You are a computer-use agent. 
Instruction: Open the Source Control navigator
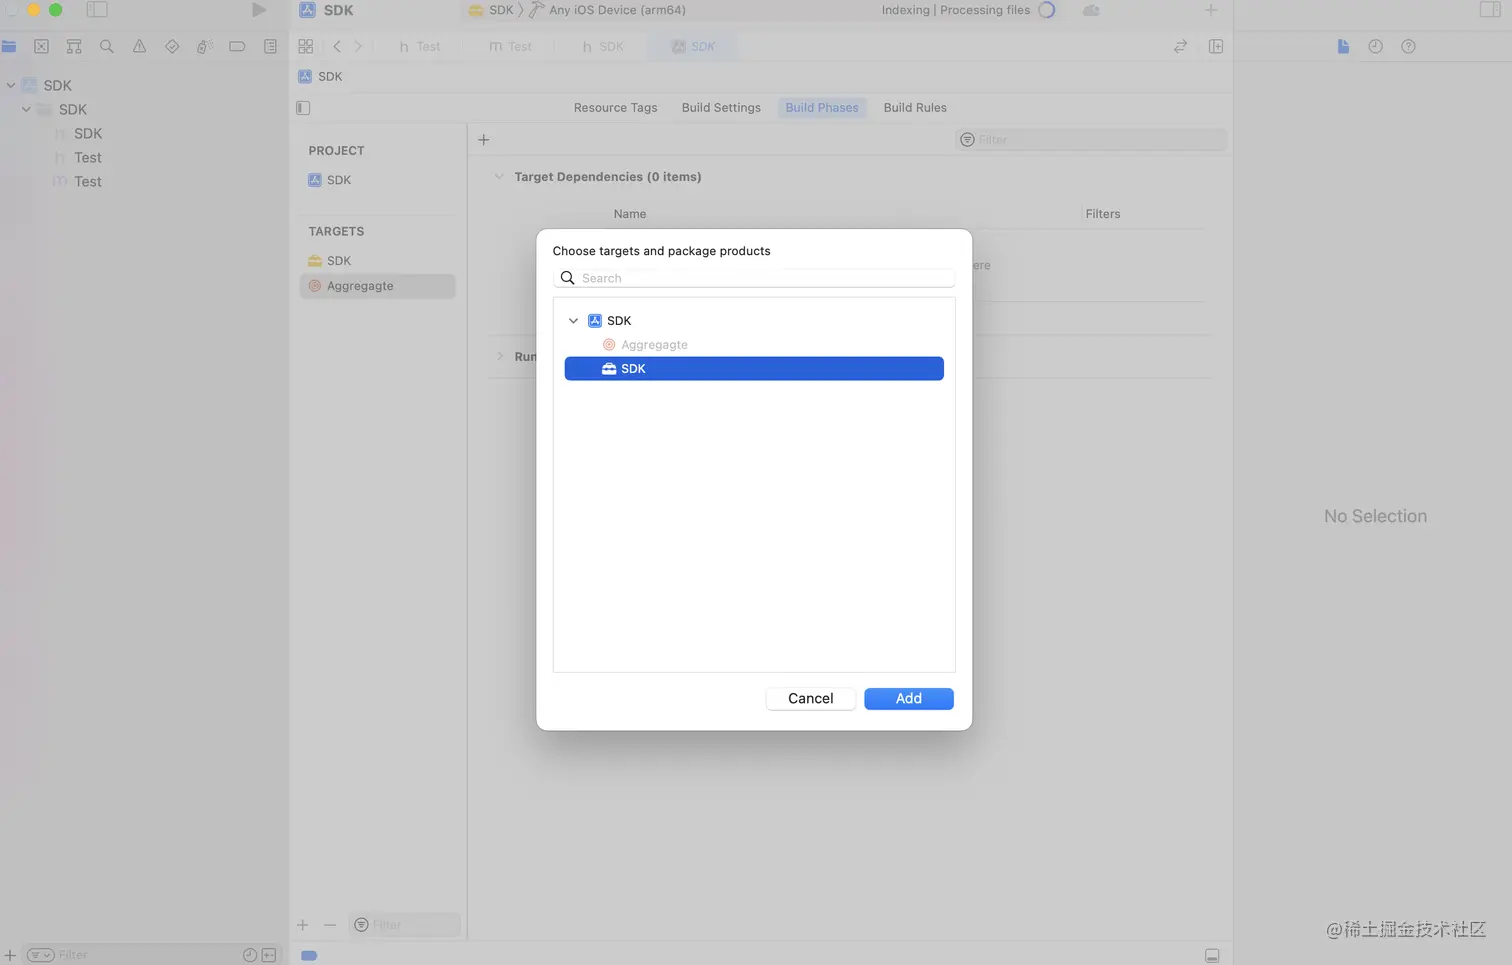(41, 46)
